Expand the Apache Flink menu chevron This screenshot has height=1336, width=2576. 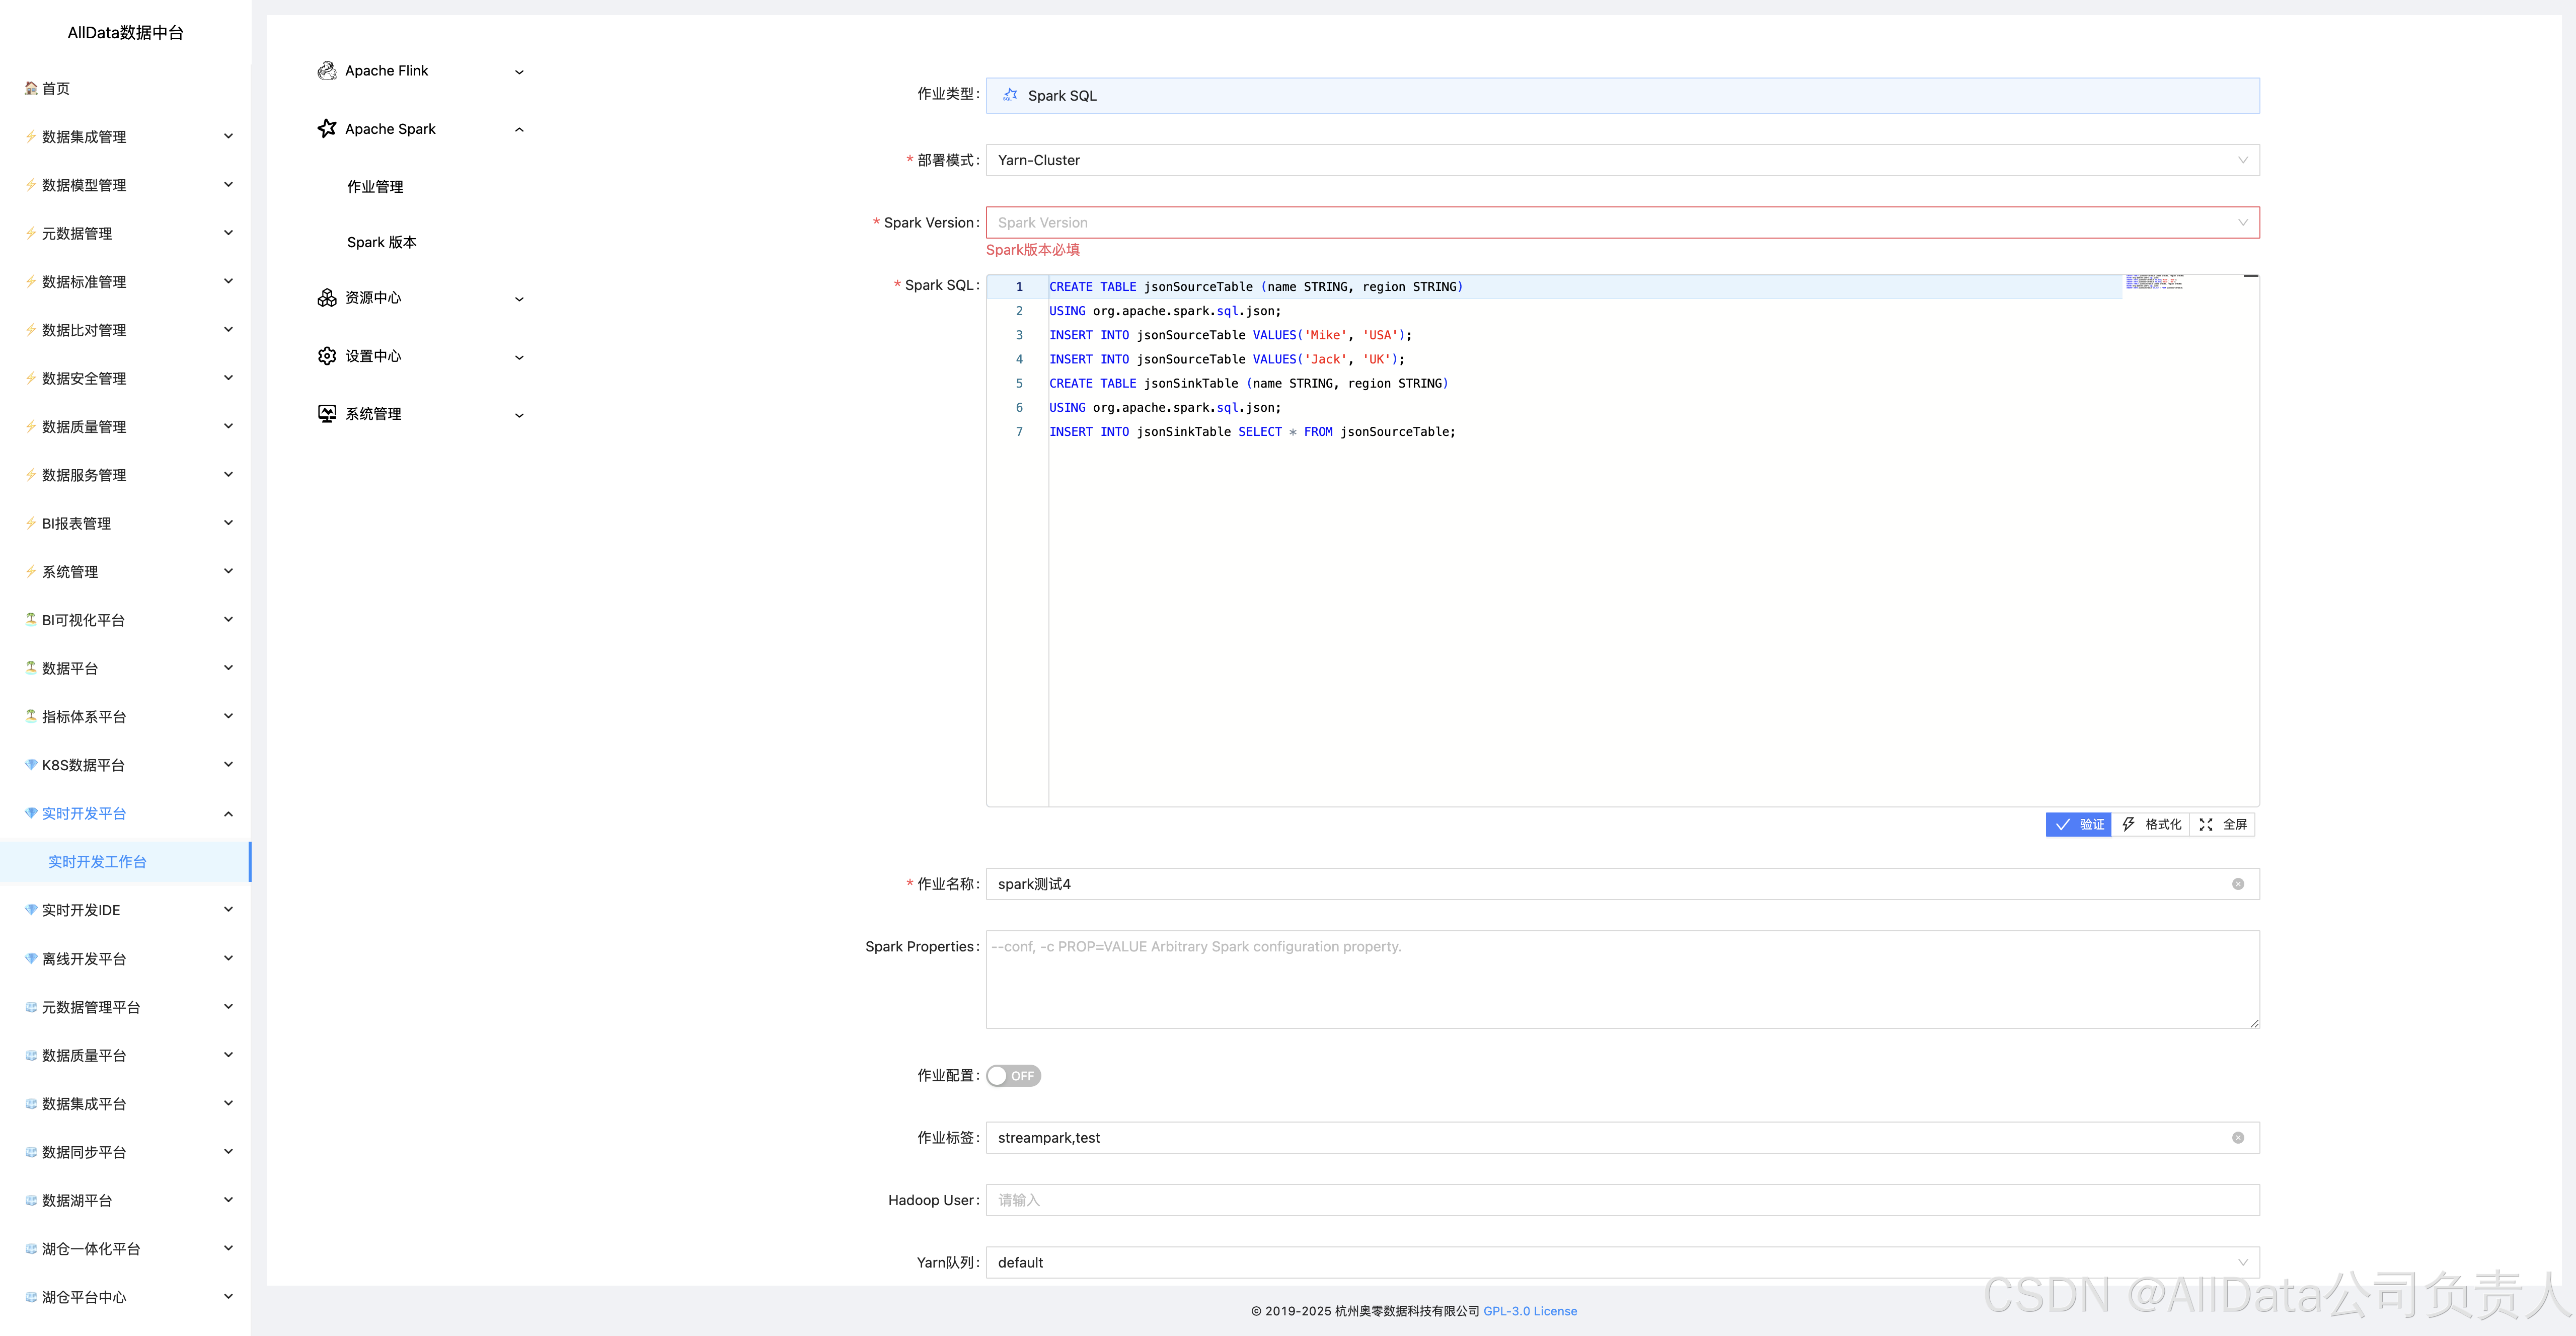pyautogui.click(x=519, y=72)
